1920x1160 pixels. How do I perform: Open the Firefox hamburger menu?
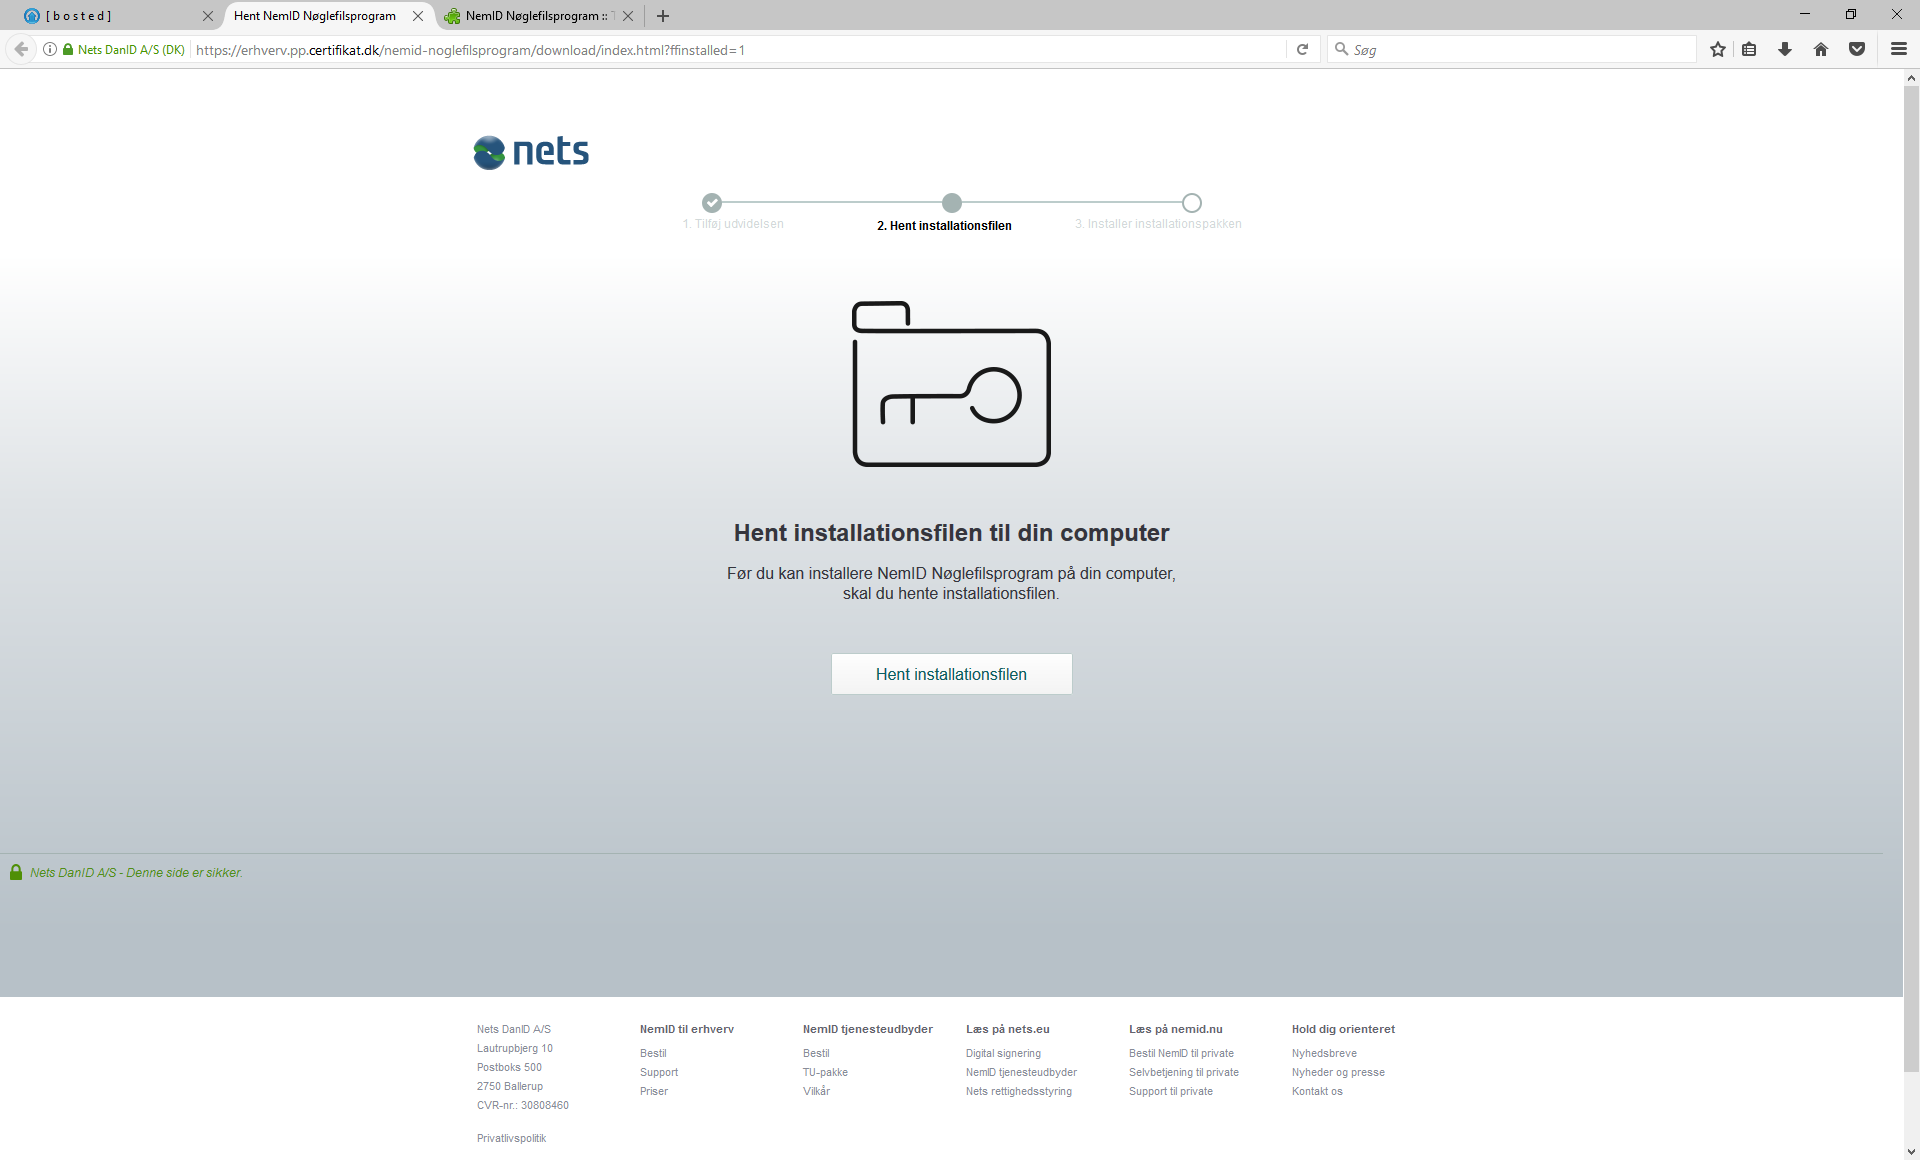click(x=1899, y=49)
